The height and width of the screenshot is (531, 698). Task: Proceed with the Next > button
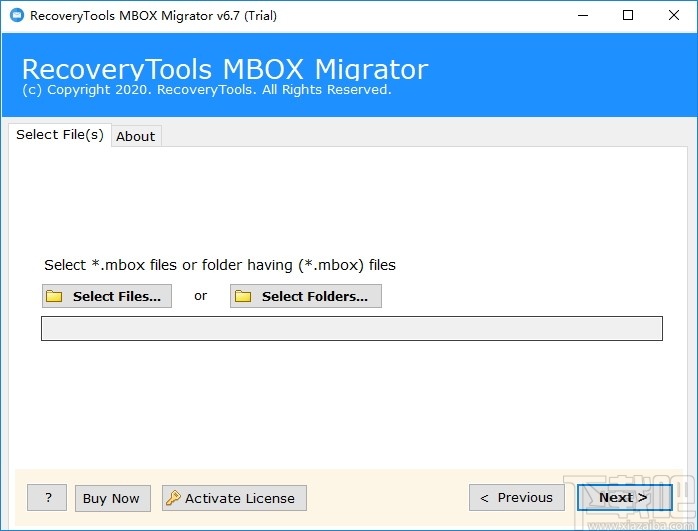pyautogui.click(x=624, y=498)
